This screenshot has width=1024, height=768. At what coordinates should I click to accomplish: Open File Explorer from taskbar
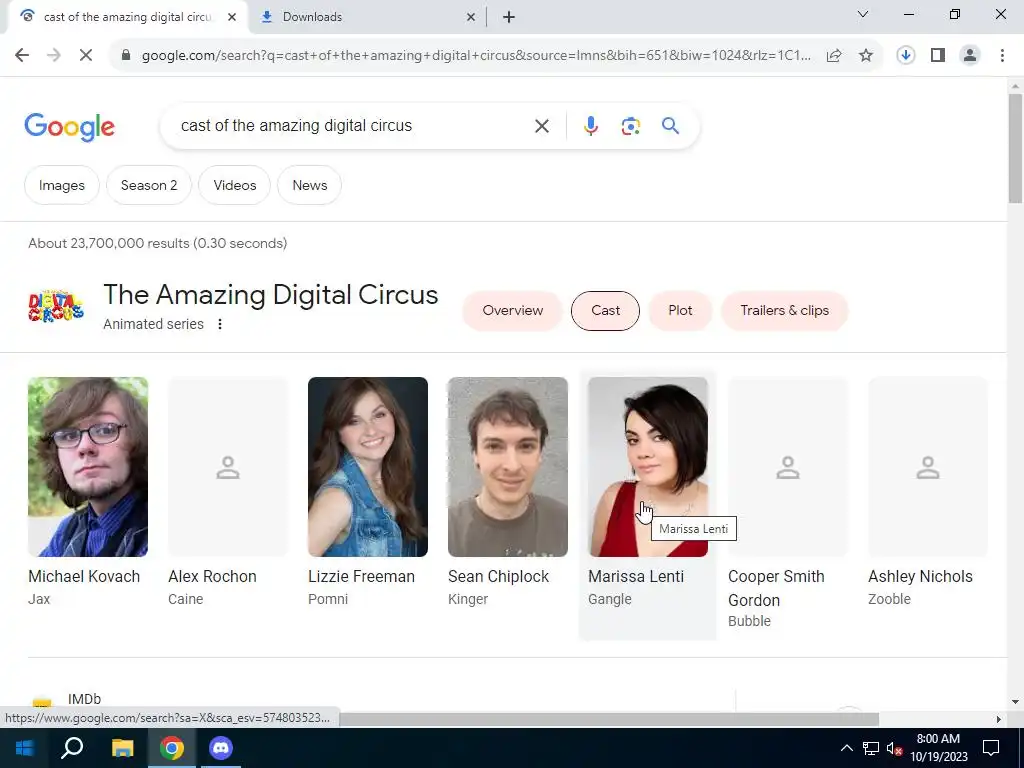coord(122,748)
